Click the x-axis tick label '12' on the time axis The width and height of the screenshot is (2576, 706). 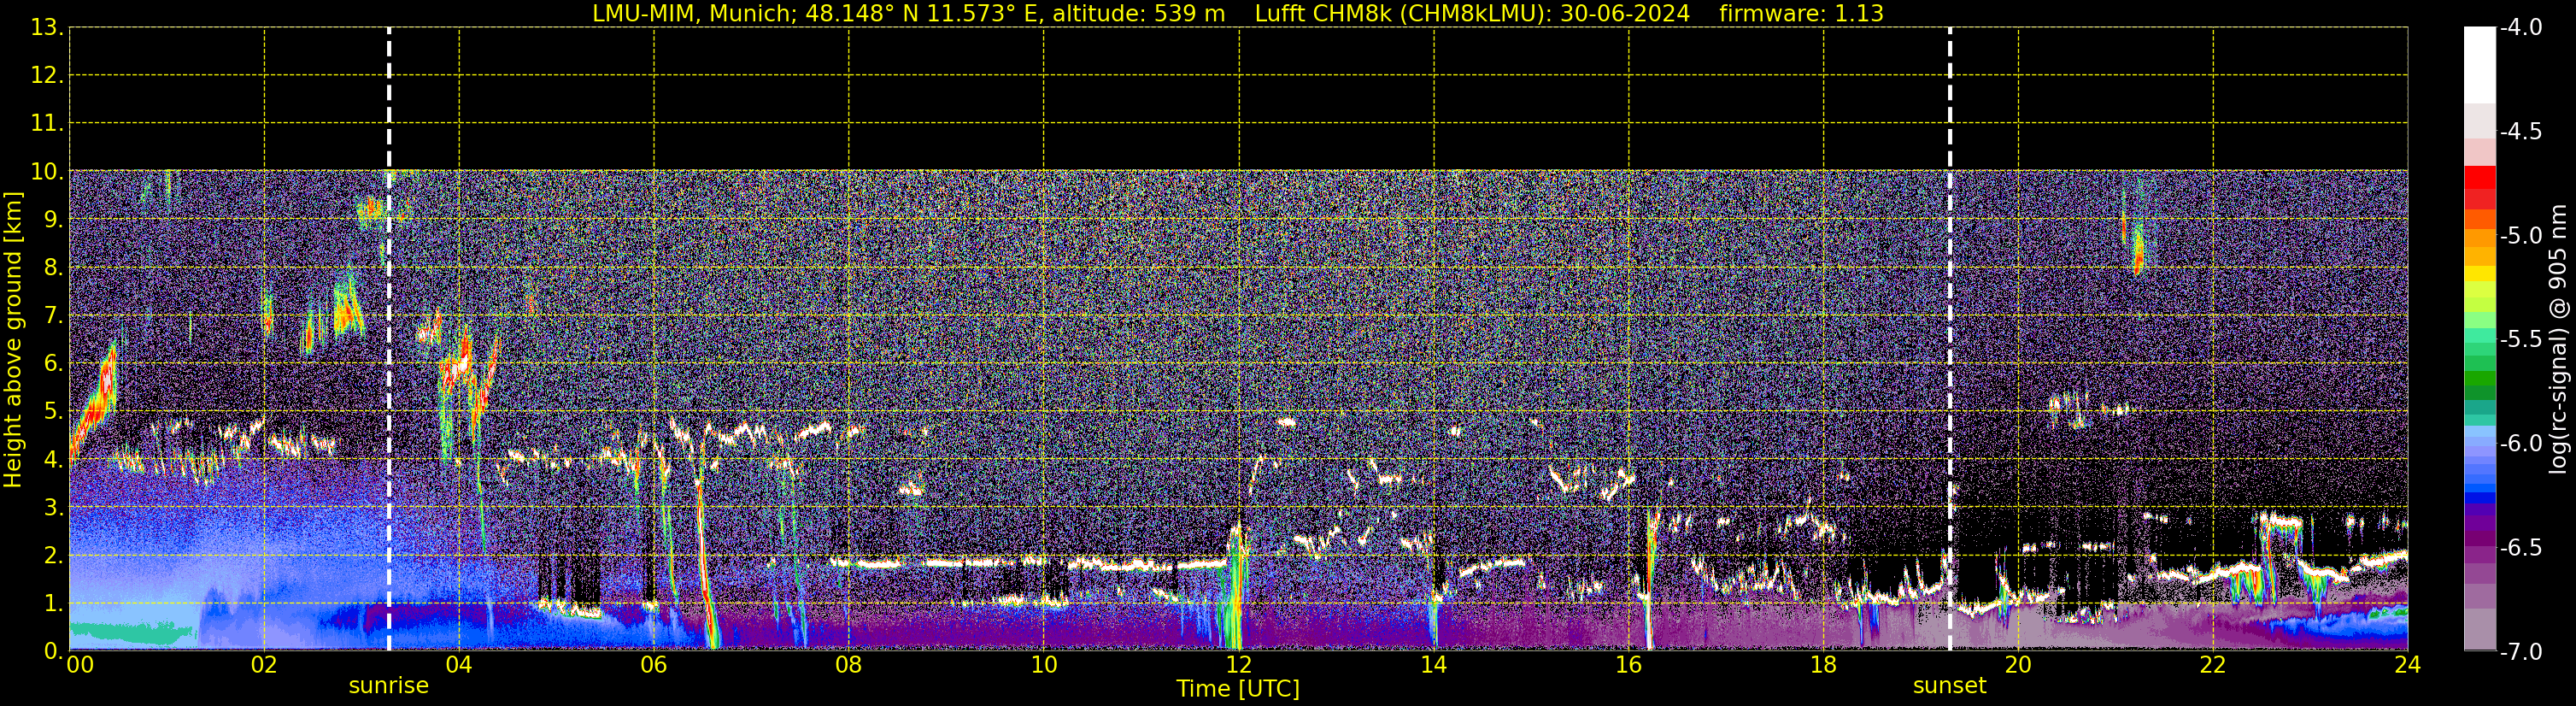(1239, 665)
